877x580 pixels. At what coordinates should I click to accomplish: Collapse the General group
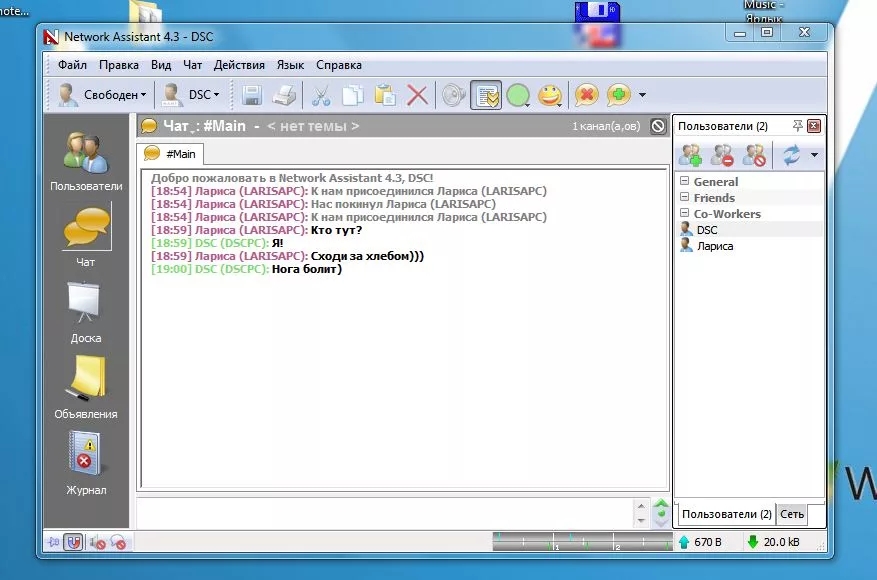pos(684,181)
